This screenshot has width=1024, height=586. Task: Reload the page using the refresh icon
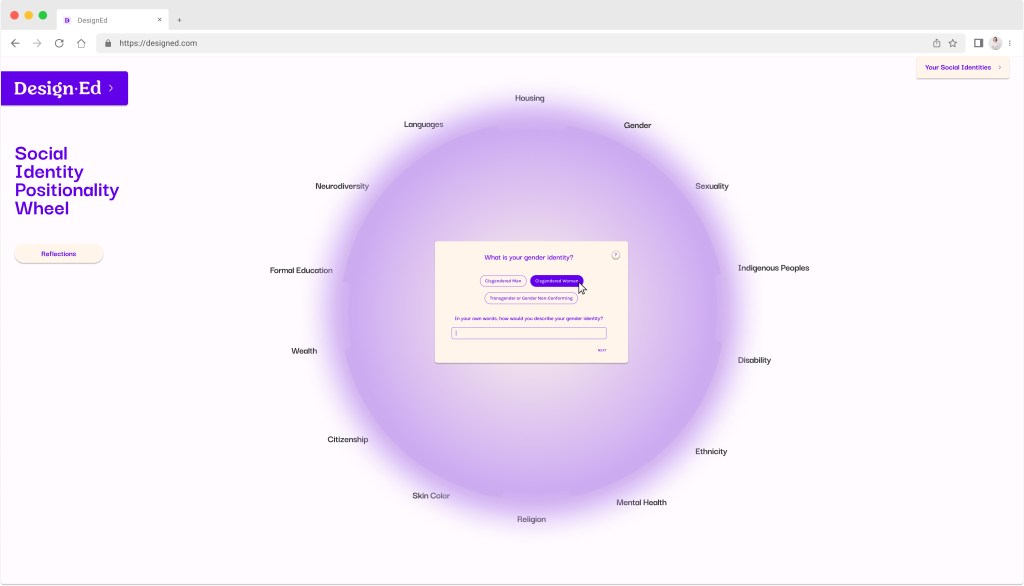tap(59, 43)
